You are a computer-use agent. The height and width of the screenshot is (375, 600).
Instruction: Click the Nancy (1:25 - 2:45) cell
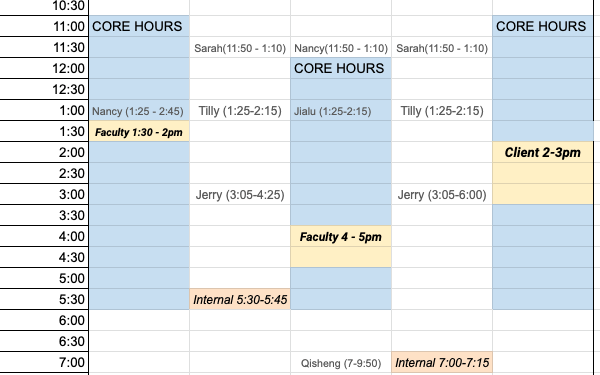point(139,110)
